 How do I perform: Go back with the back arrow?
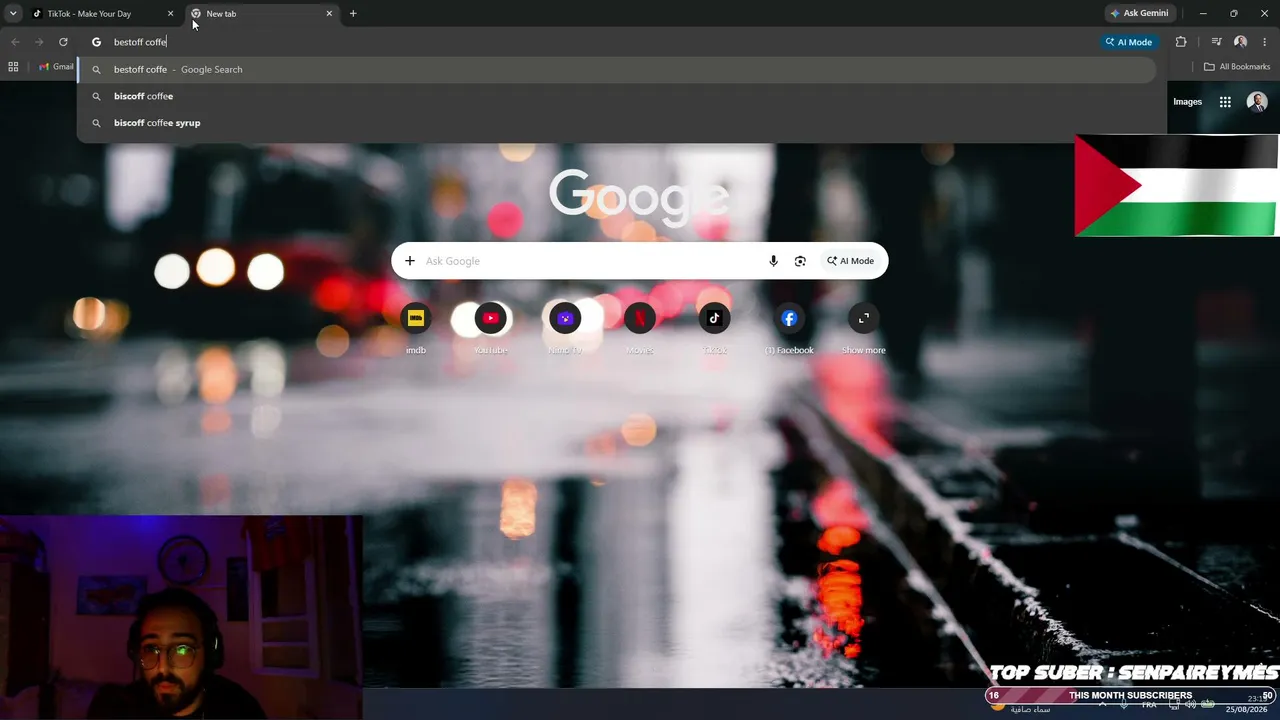pyautogui.click(x=15, y=42)
